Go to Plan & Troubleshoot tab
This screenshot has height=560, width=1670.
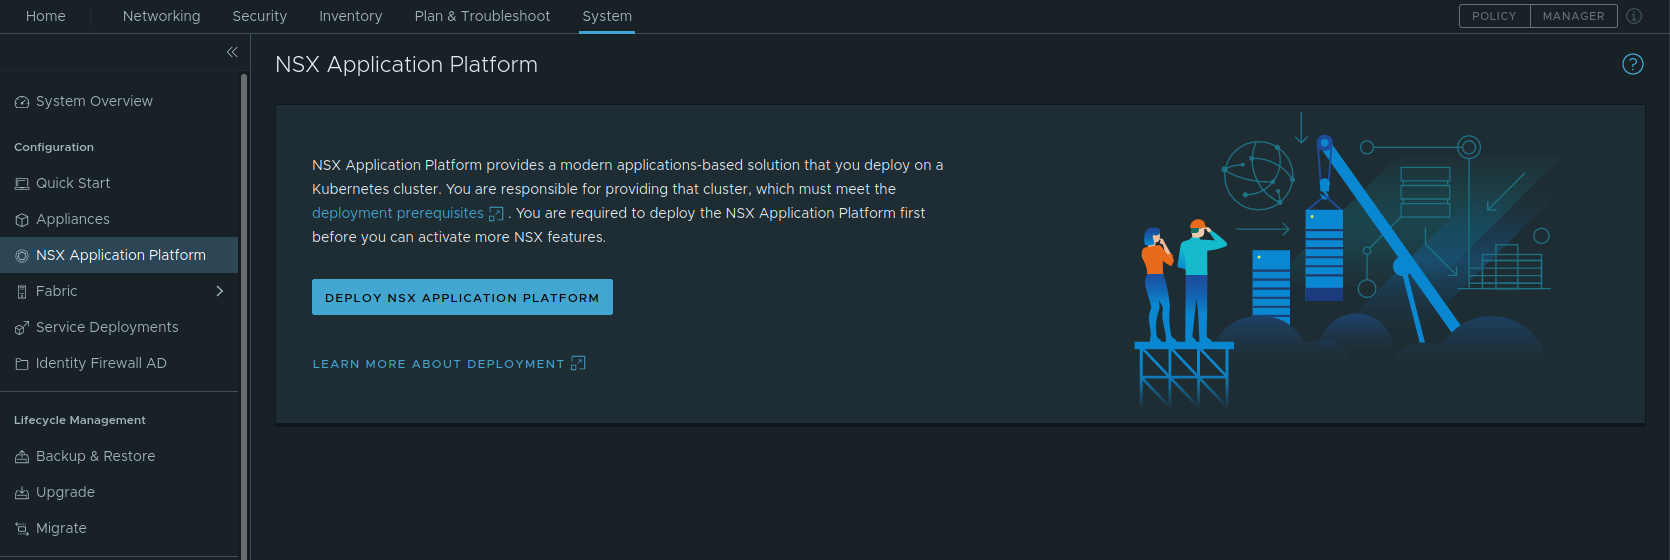point(482,16)
